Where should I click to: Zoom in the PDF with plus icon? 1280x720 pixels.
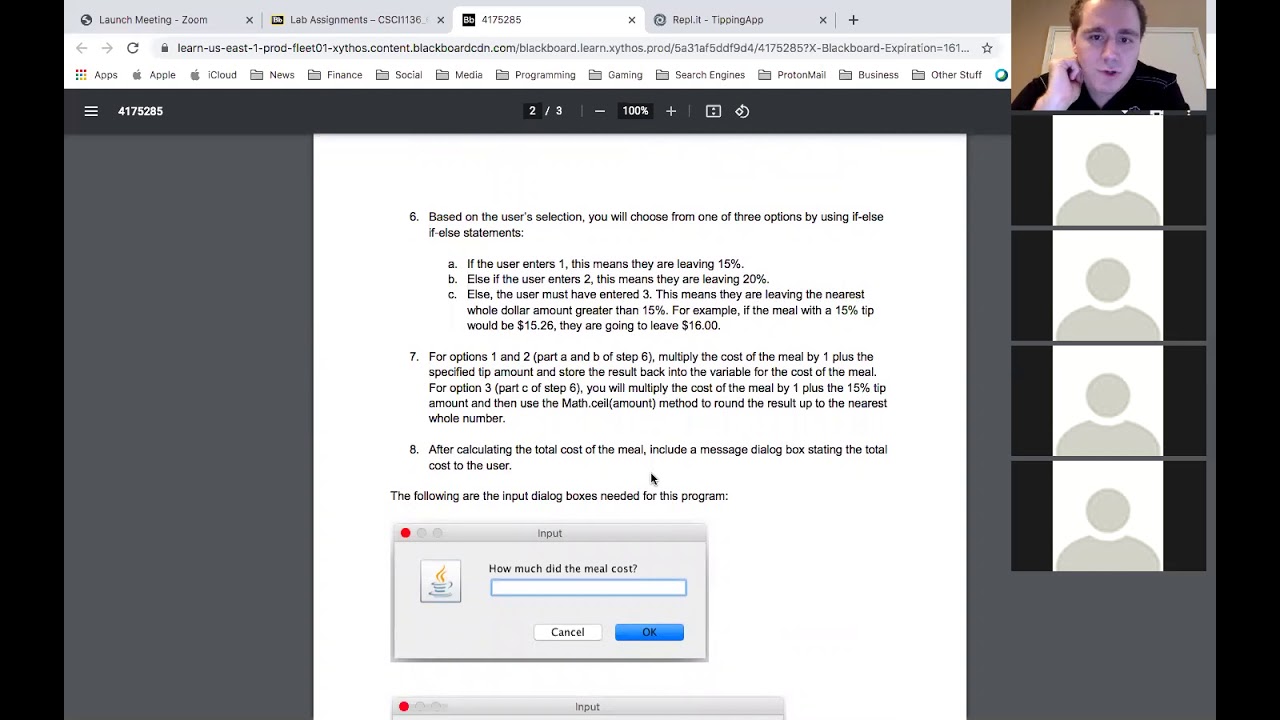tap(671, 111)
